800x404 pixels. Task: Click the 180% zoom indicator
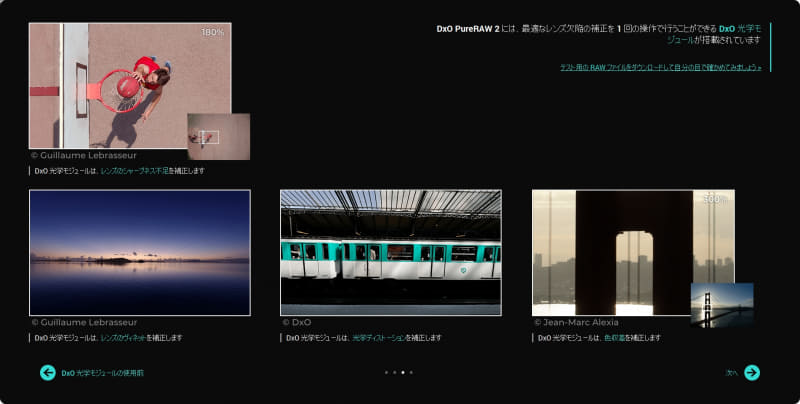pos(212,32)
